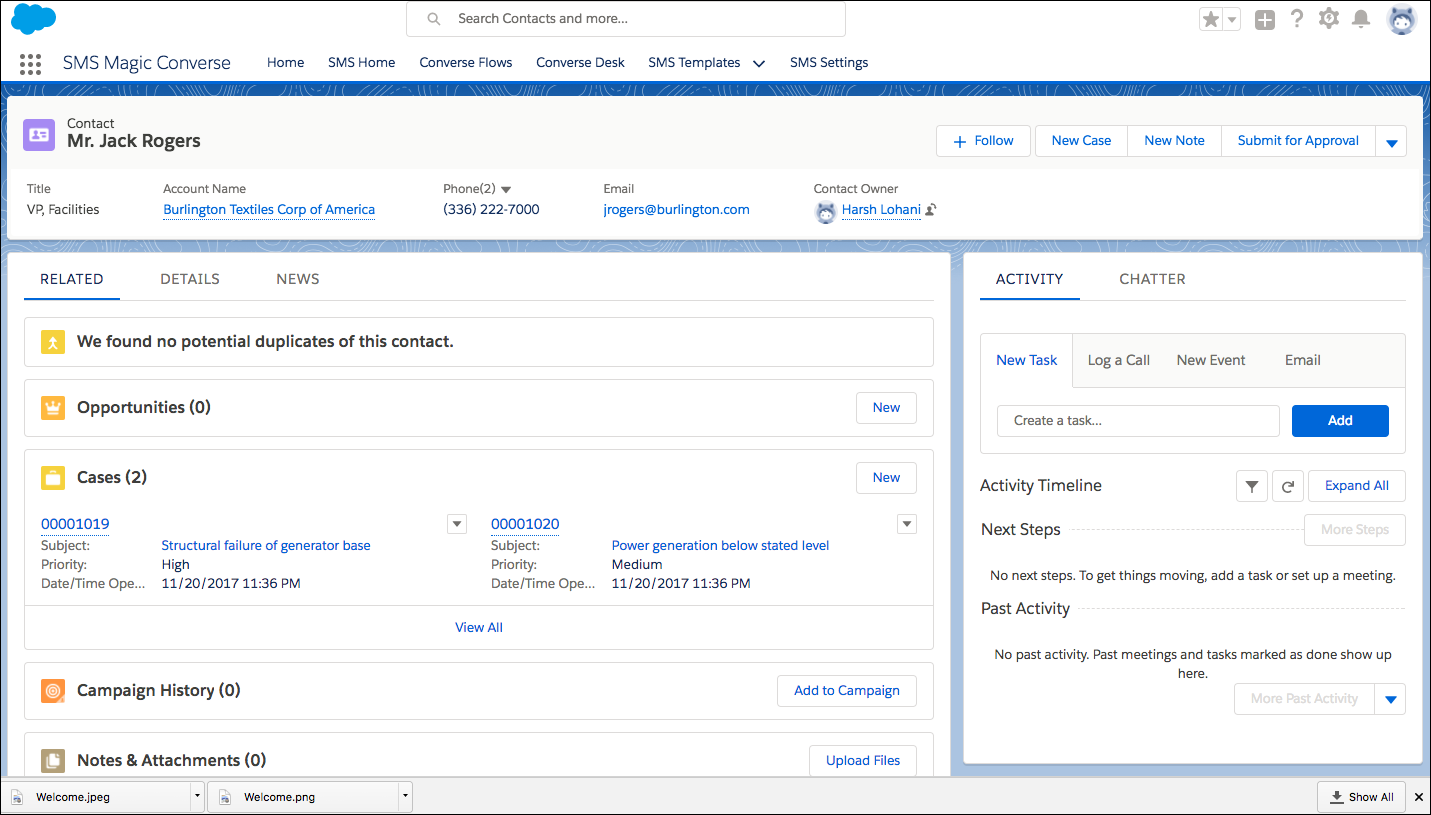Screen dimensions: 1431x815
Task: Select the New Event tab
Action: 1211,360
